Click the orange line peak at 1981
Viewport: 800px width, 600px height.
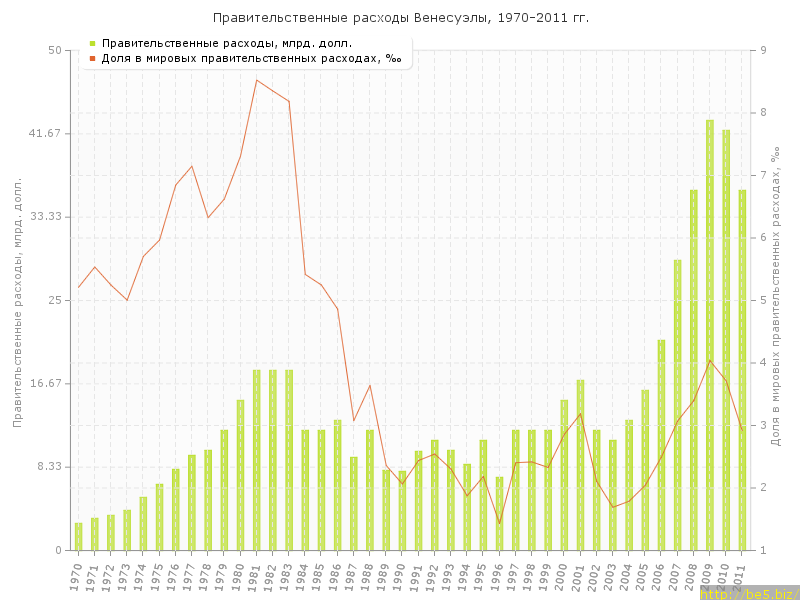click(x=257, y=80)
